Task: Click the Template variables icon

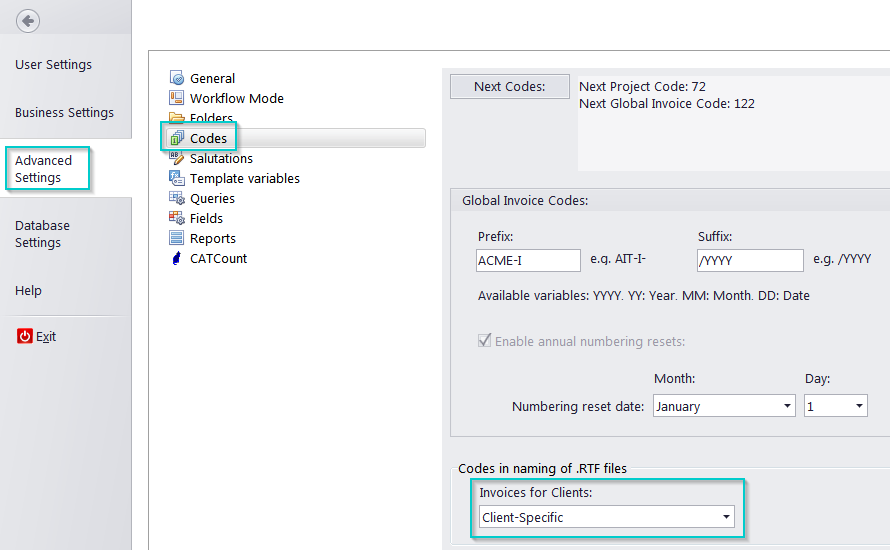Action: click(x=177, y=178)
